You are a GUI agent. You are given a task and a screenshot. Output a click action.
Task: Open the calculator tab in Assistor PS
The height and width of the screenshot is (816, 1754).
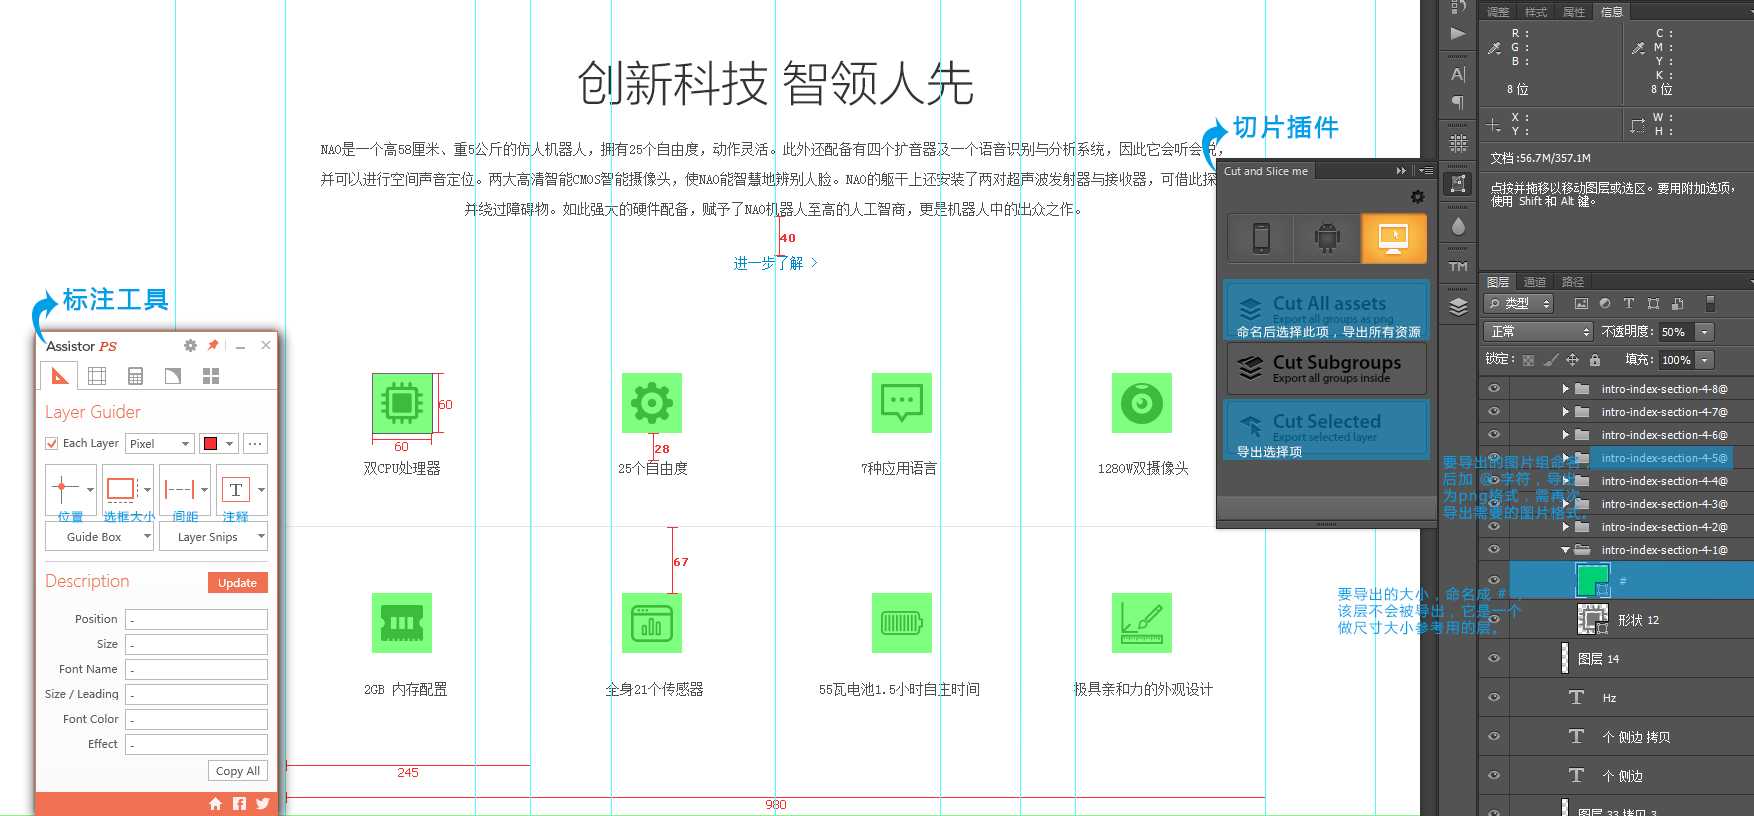135,376
